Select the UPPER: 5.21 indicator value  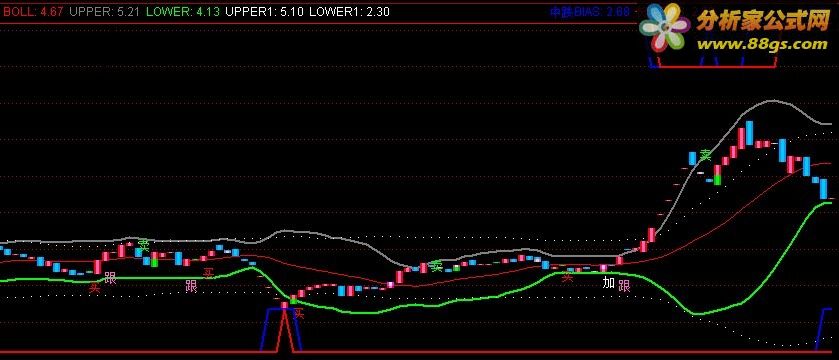point(104,12)
